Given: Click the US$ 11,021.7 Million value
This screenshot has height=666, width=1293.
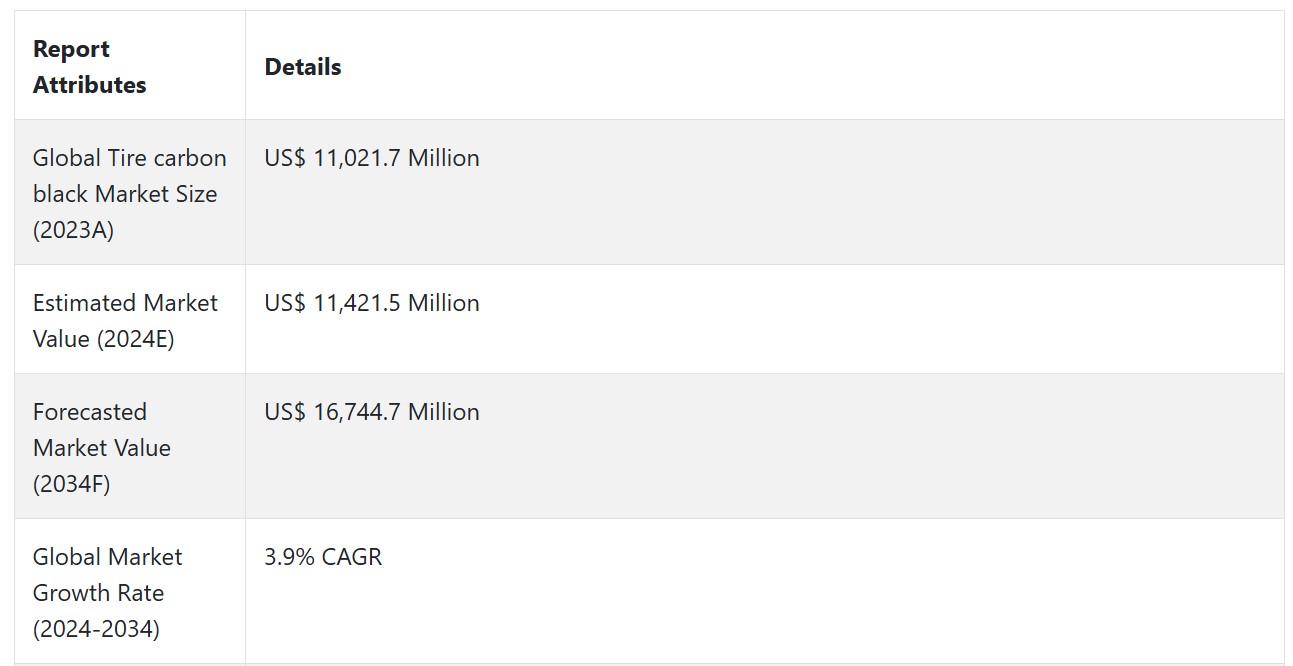Looking at the screenshot, I should pos(372,158).
